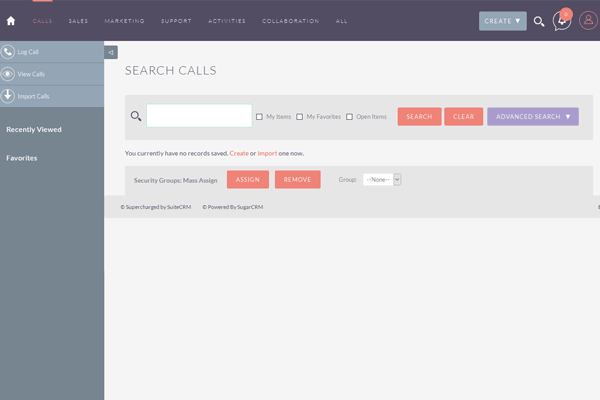Open the notifications bell icon
600x400 pixels.
(x=562, y=21)
